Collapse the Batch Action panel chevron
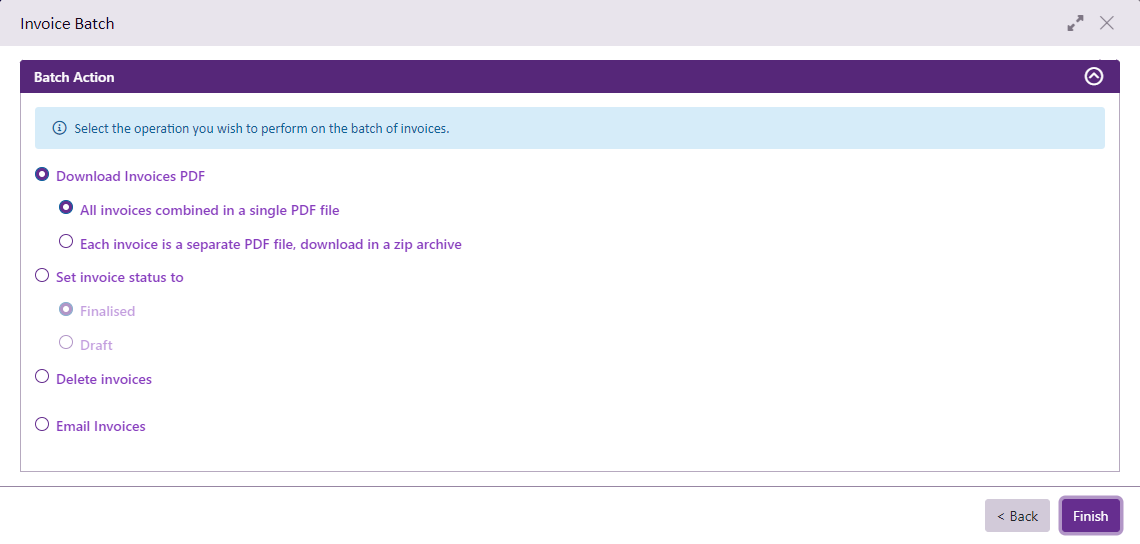This screenshot has width=1140, height=544. tap(1093, 77)
